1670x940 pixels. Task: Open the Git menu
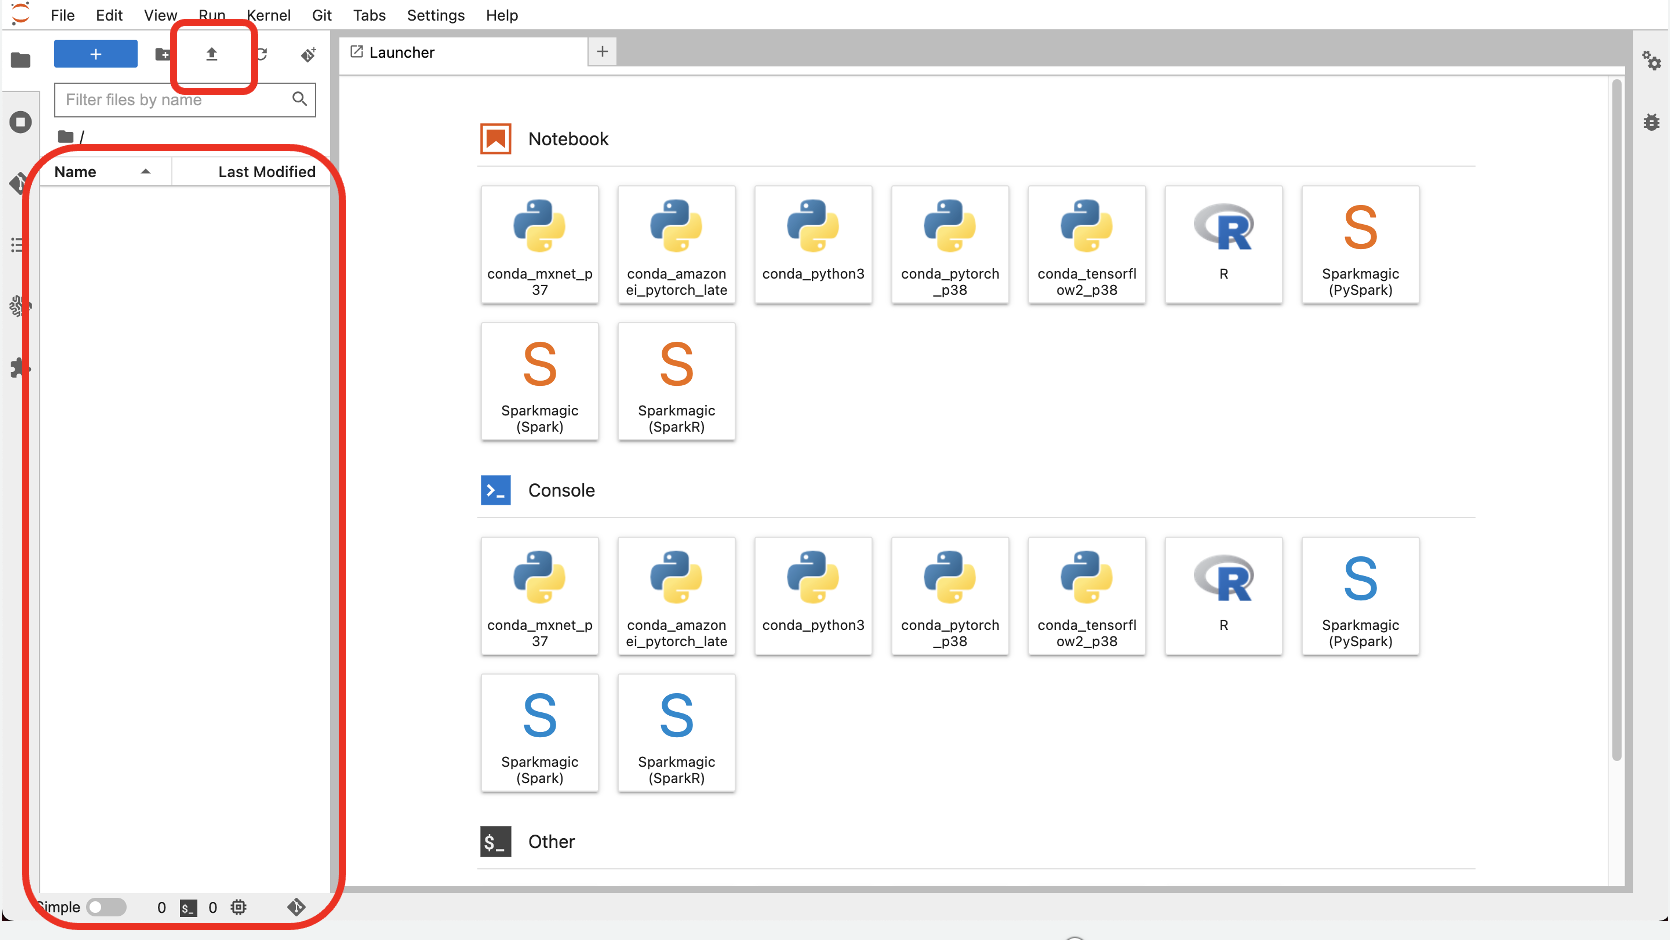[322, 15]
